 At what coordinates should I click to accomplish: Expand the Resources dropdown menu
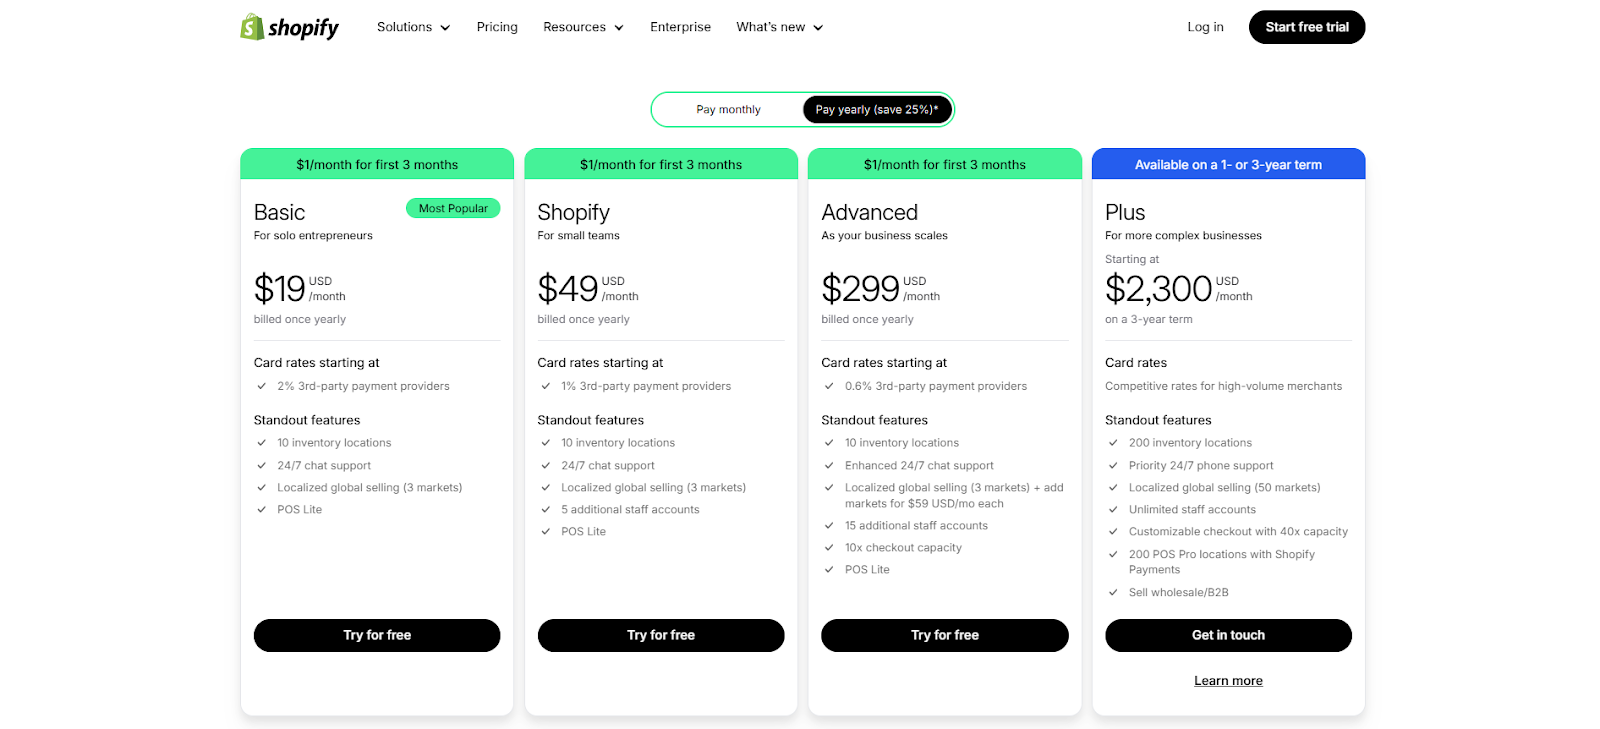[583, 27]
